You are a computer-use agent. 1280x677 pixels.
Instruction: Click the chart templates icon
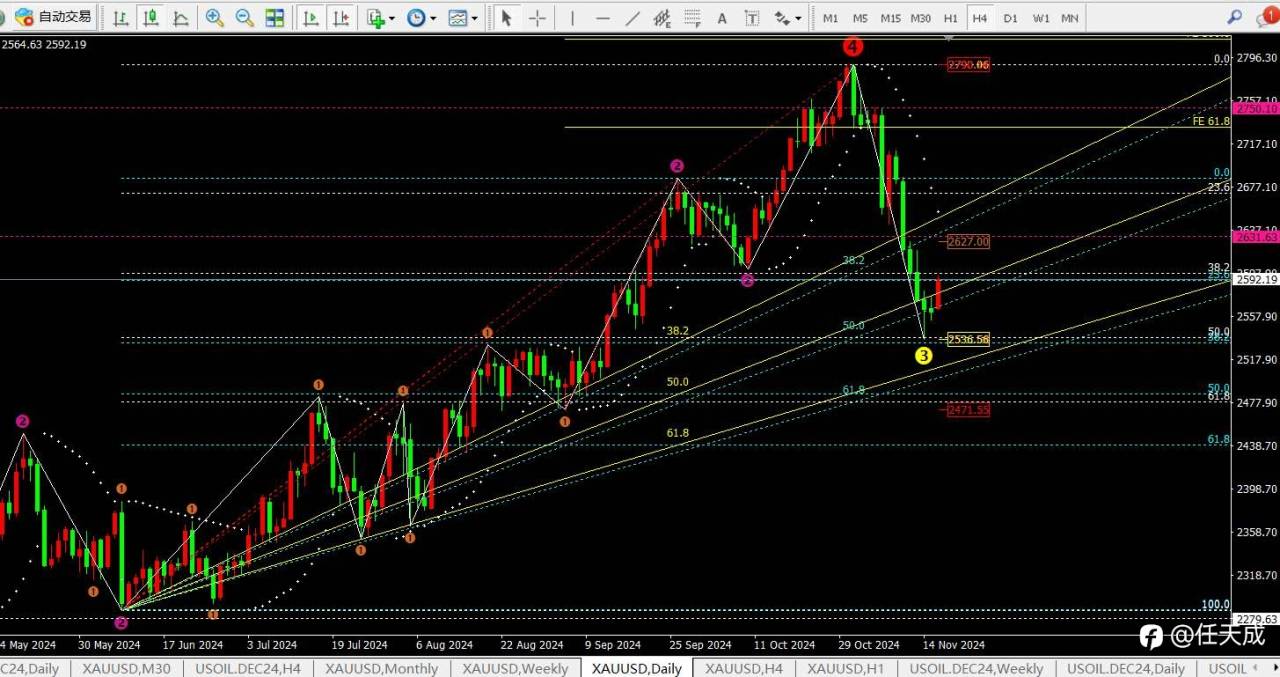click(458, 17)
